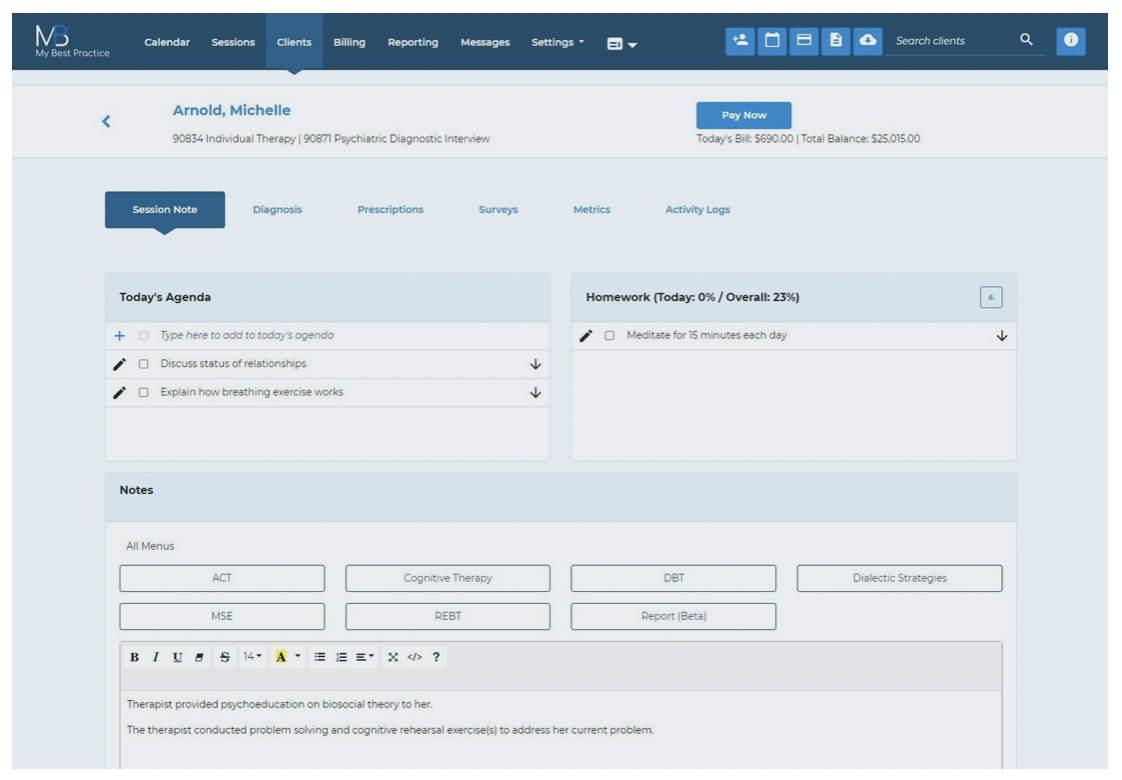The width and height of the screenshot is (1122, 780).
Task: Switch the notes editor to code view
Action: 416,657
